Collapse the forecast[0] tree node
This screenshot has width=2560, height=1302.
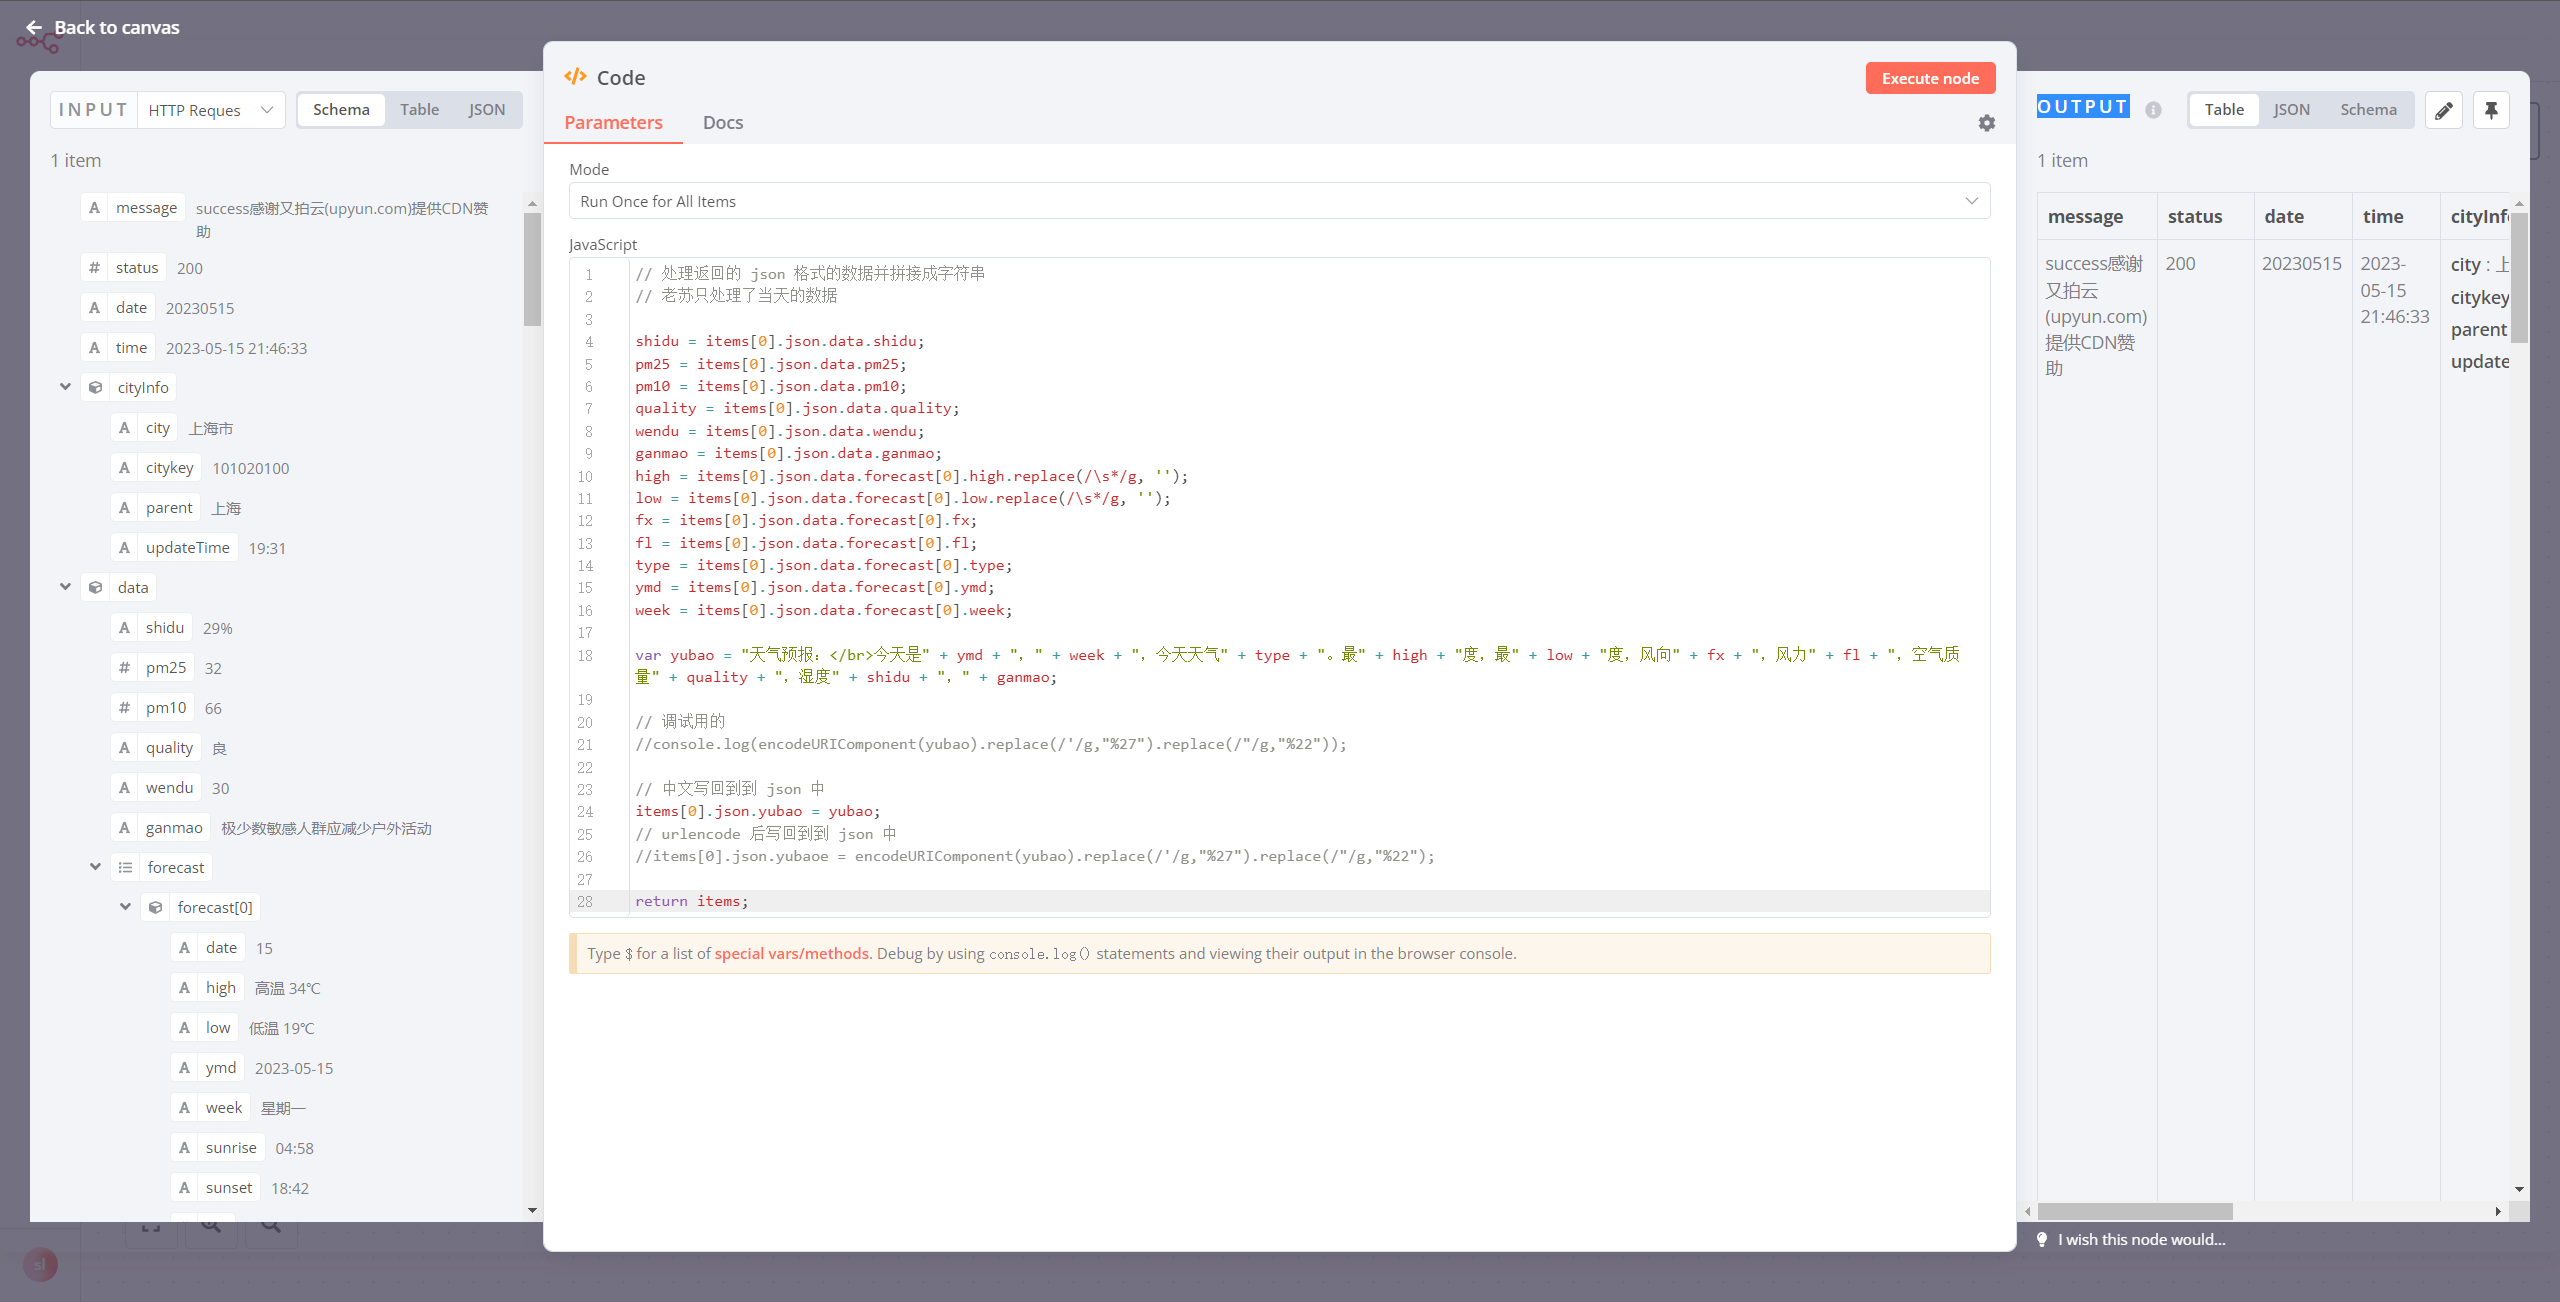(125, 907)
